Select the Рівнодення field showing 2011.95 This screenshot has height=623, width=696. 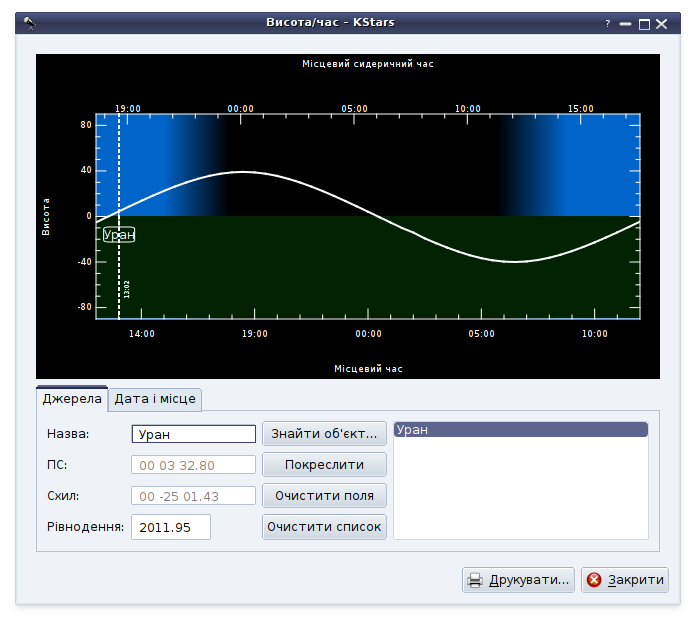coord(171,527)
